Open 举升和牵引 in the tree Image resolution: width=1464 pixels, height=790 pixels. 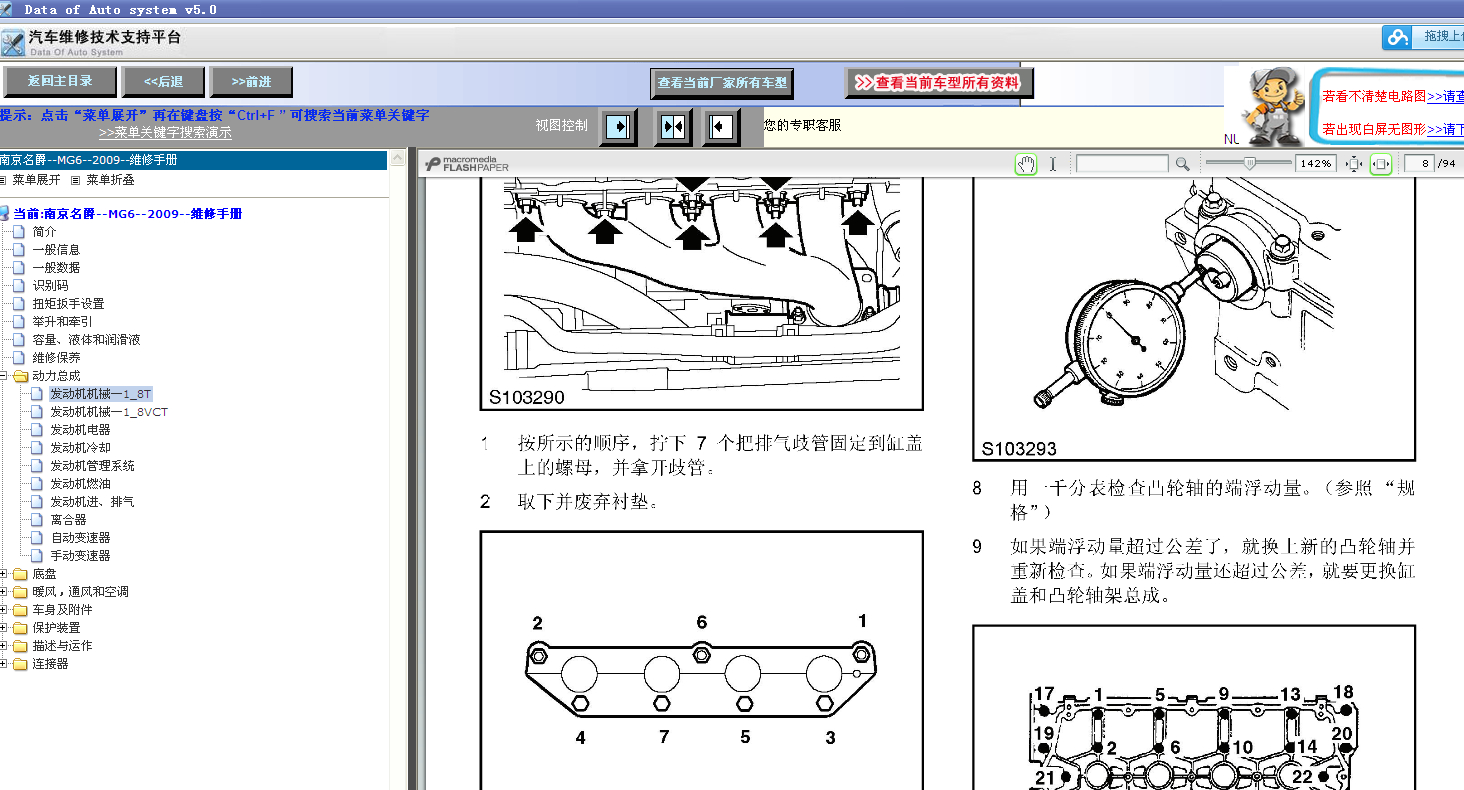click(x=62, y=322)
